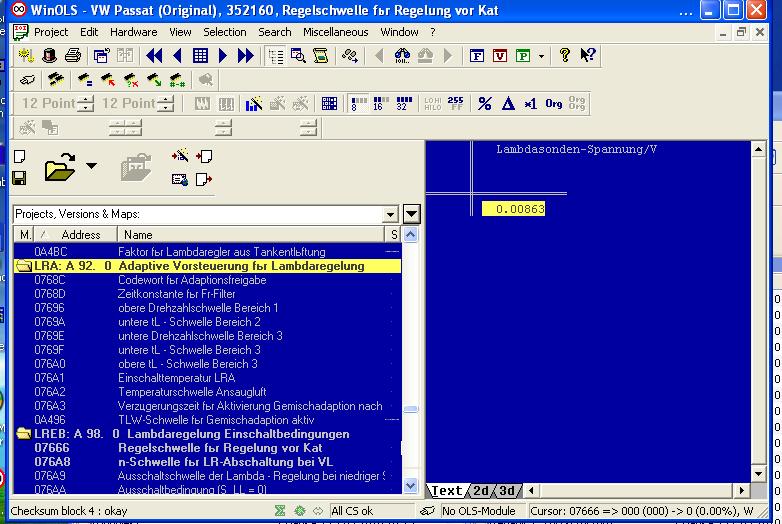Click the bar chart wizard icon
Screen dimensions: 782x524
pyautogui.click(x=254, y=104)
